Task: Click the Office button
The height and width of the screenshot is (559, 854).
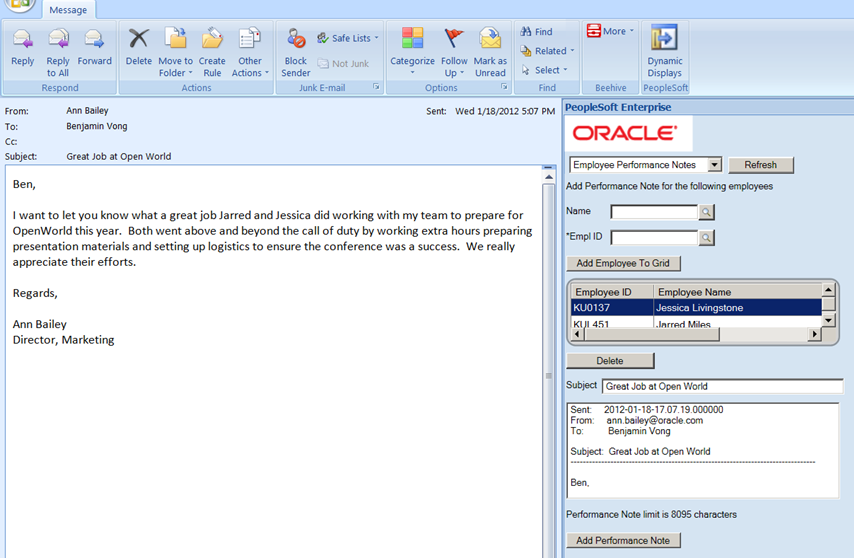Action: coord(19,4)
